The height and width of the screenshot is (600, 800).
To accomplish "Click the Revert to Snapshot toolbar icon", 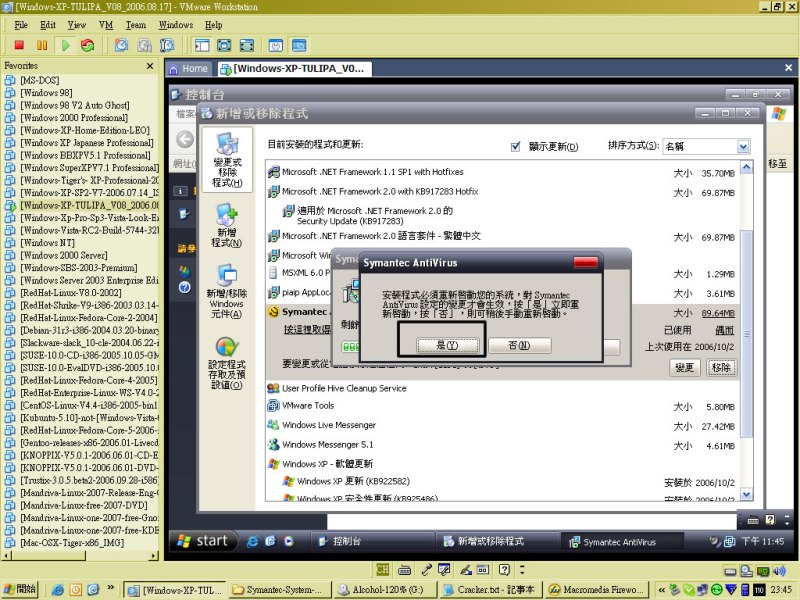I will click(144, 45).
